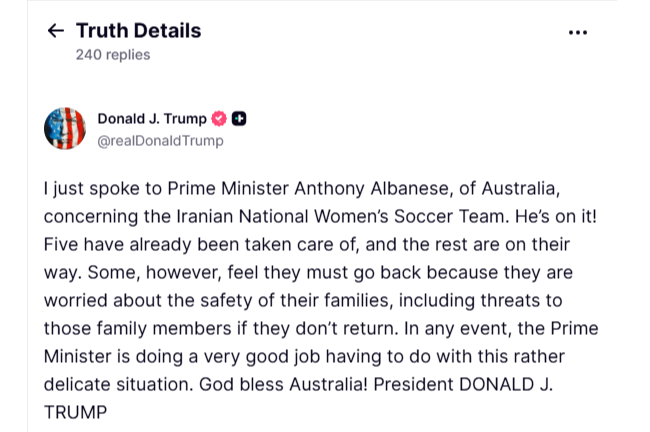Click the 240 replies count
Viewport: 650px width, 432px height.
point(113,55)
